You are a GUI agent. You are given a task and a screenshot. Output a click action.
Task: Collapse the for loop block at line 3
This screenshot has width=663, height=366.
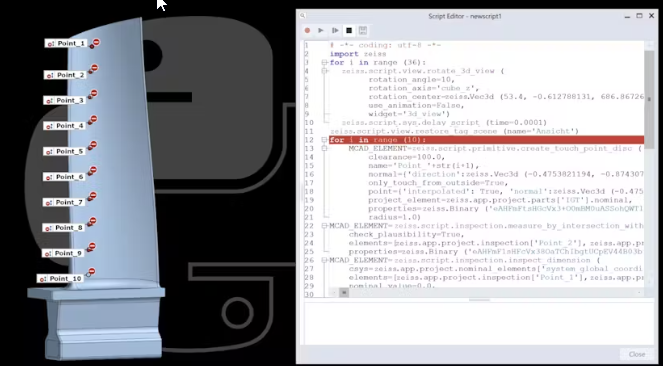[x=324, y=63]
